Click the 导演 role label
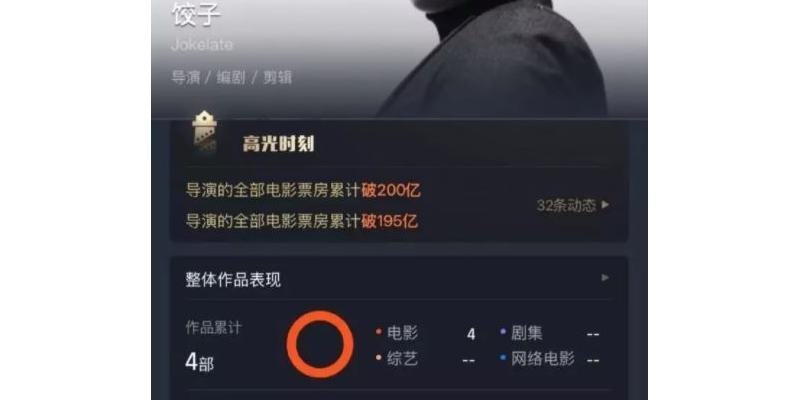Screen dimensions: 800x400 185,78
